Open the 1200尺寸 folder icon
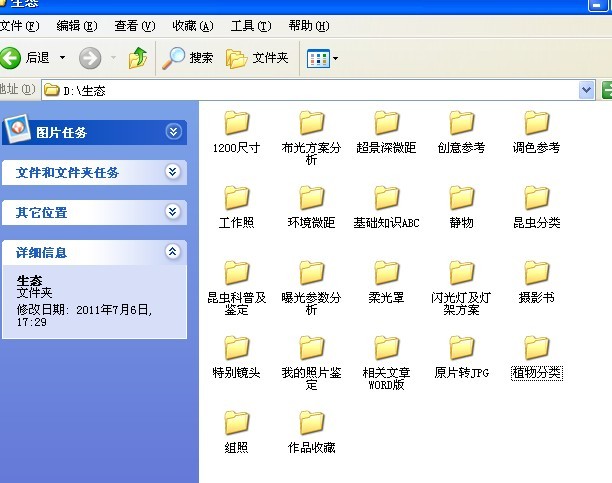The height and width of the screenshot is (483, 612). [237, 123]
